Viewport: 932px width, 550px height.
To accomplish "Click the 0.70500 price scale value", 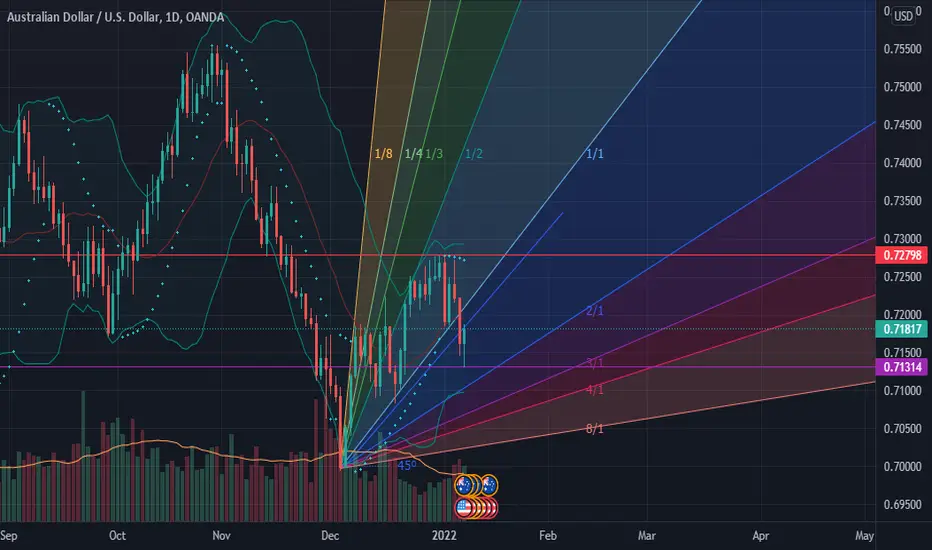I will click(902, 429).
